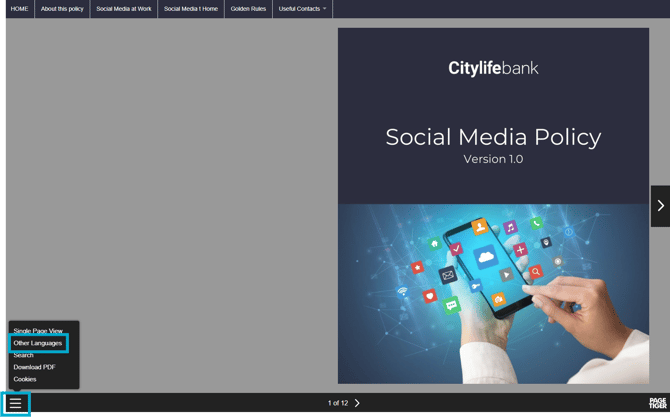This screenshot has height=417, width=670.
Task: Select Single Page View option
Action: point(38,331)
